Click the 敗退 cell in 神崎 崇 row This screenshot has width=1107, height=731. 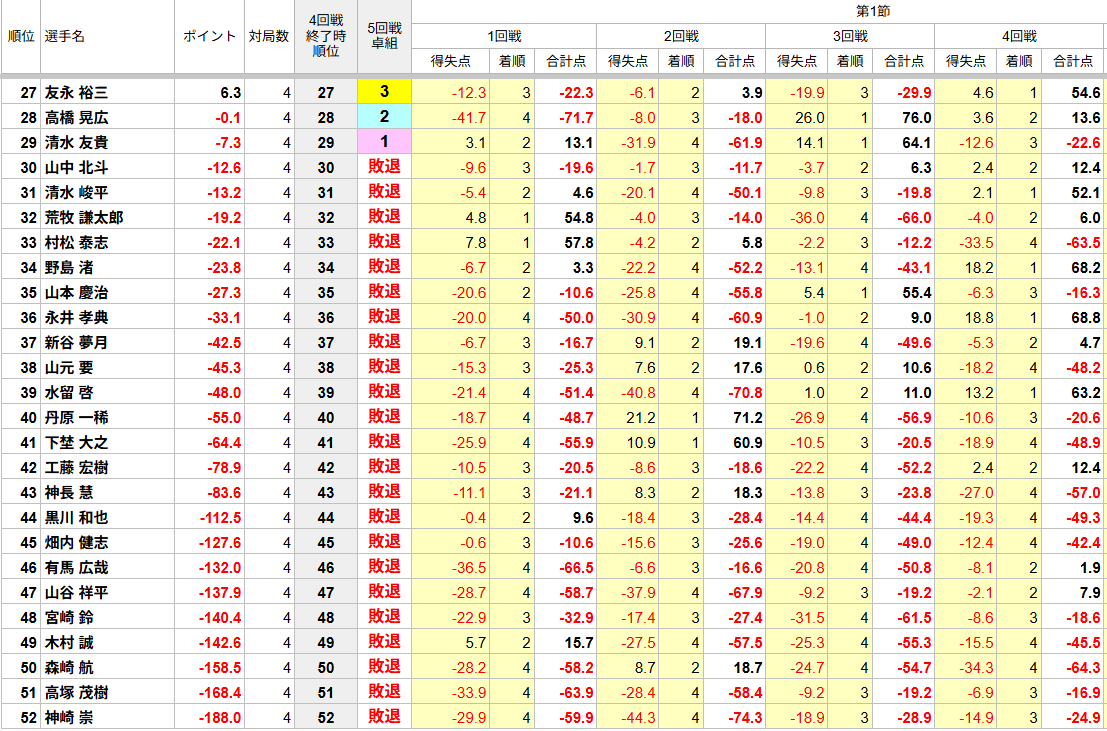click(385, 718)
